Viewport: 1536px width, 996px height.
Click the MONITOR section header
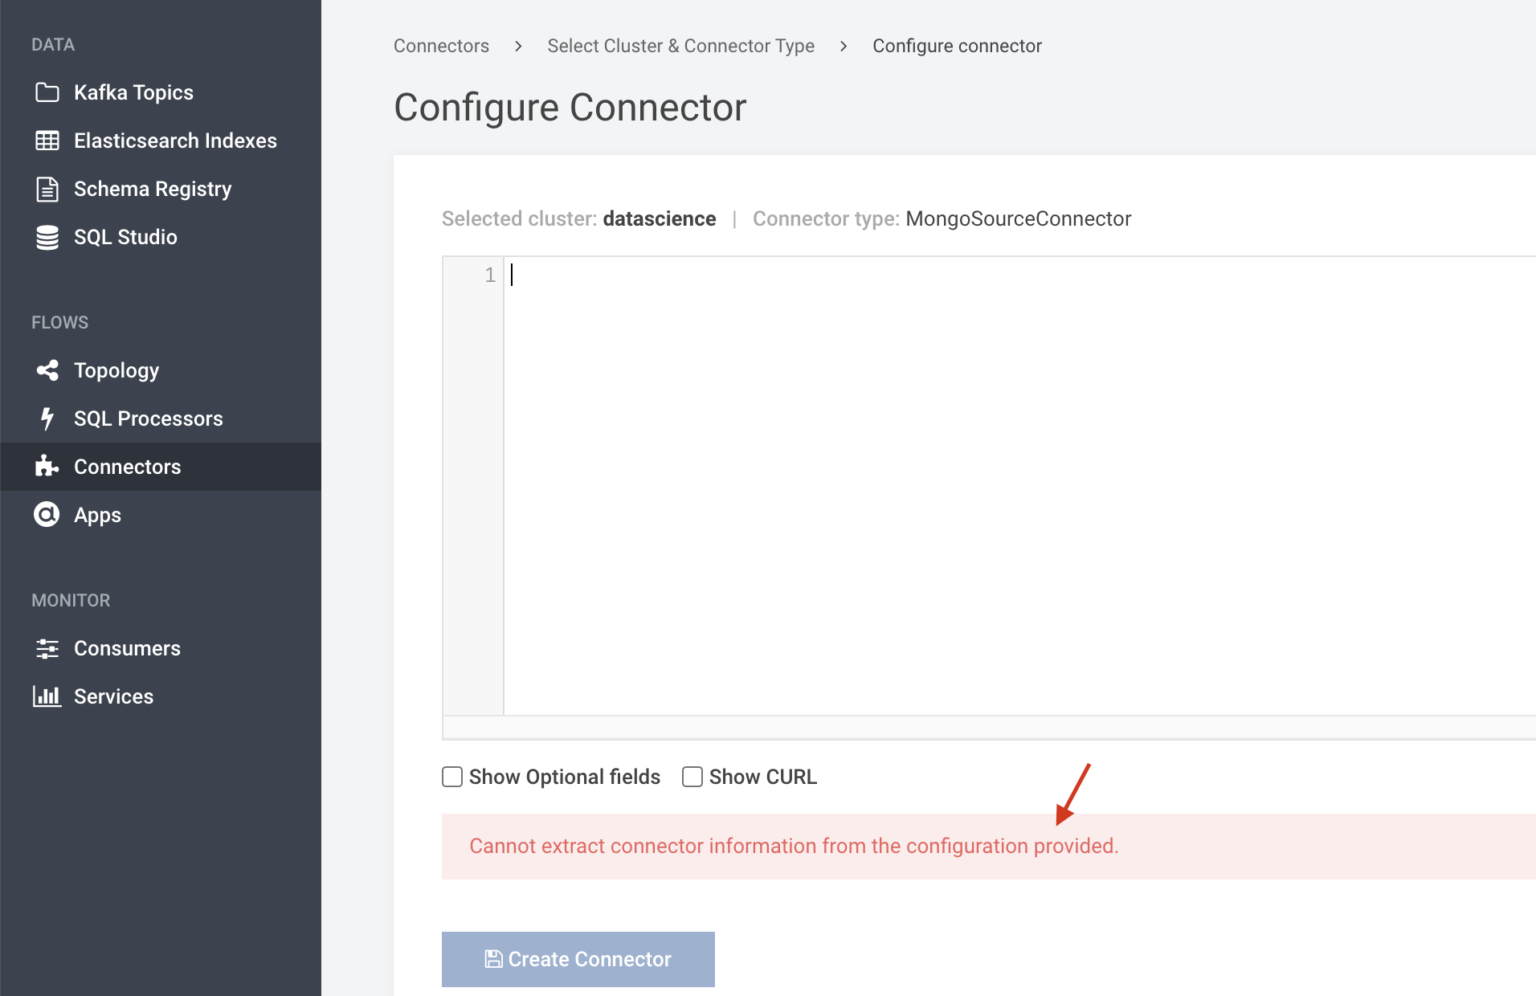[71, 601]
